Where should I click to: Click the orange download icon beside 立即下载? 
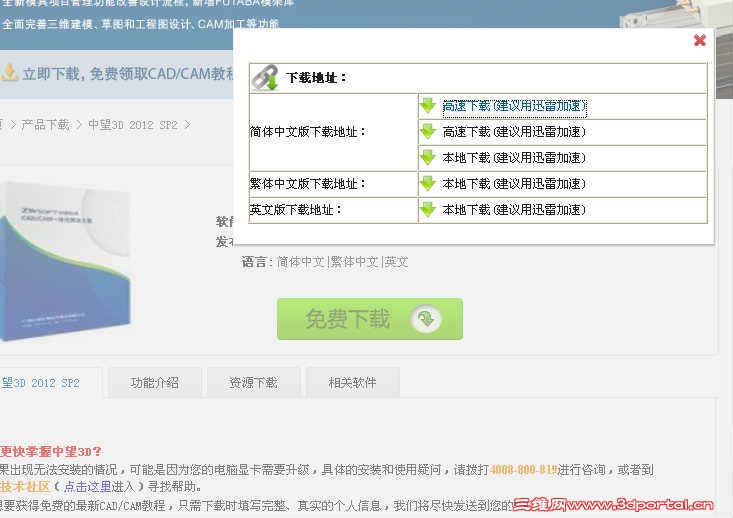[9, 72]
